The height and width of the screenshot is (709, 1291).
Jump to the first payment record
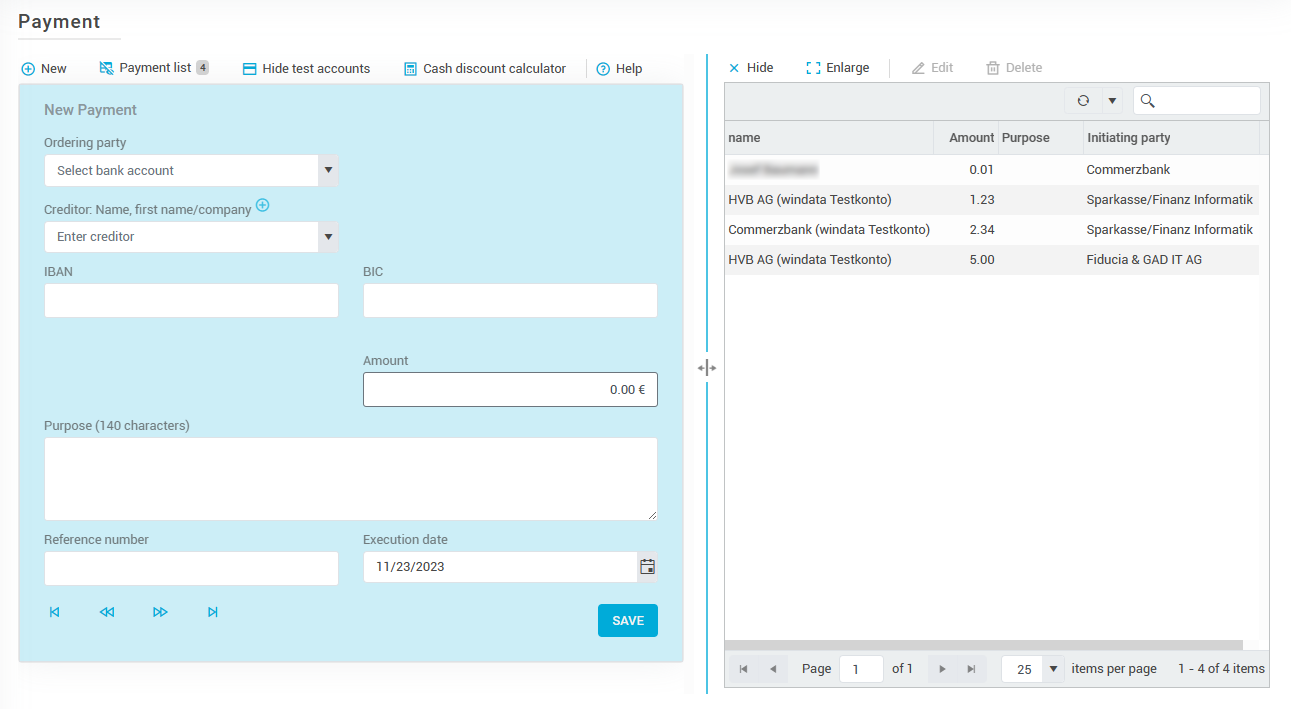click(55, 612)
